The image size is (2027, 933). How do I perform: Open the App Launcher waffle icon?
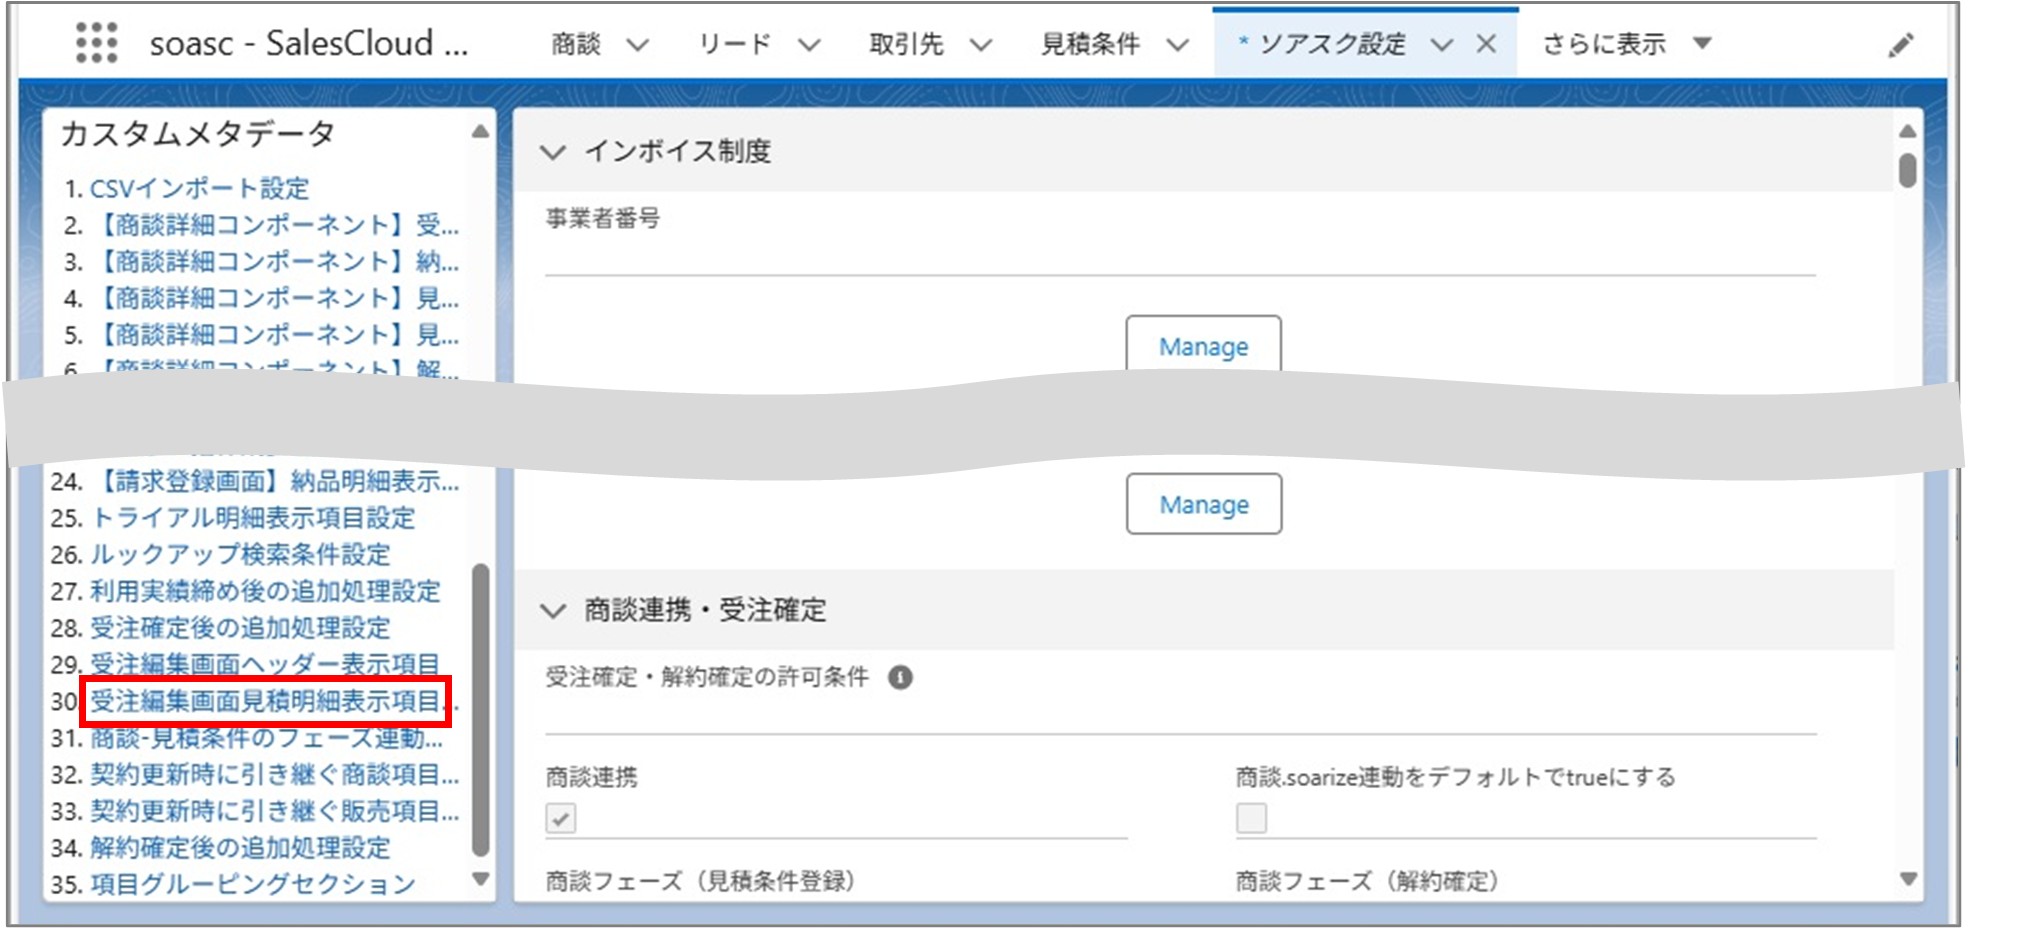97,43
